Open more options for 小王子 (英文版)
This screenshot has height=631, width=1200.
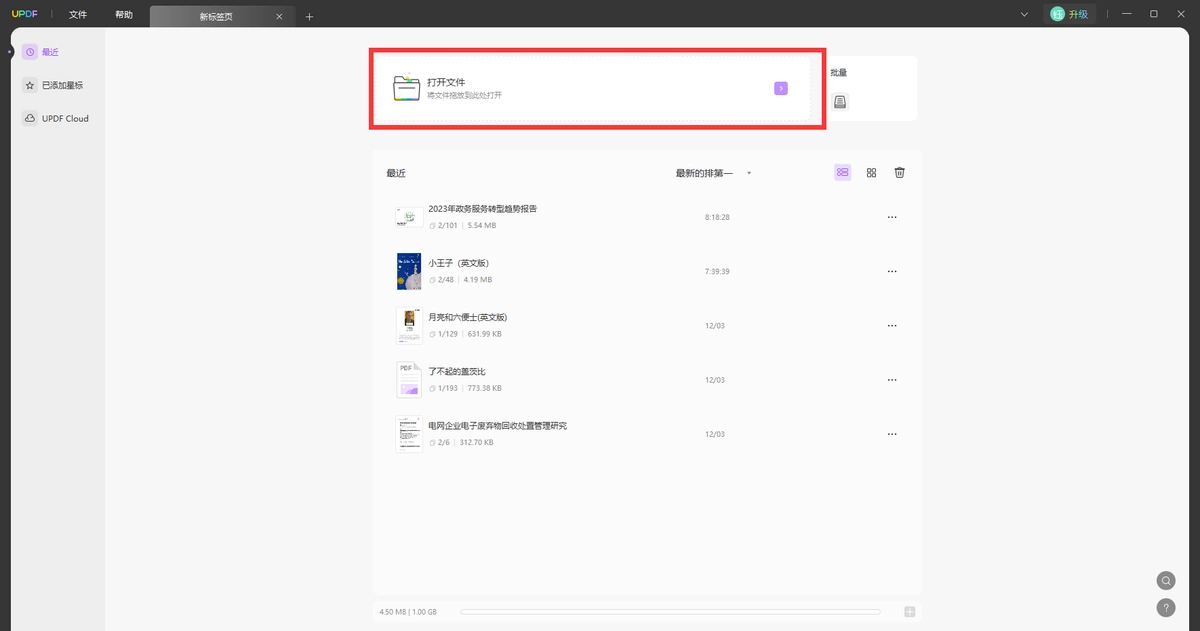tap(892, 271)
